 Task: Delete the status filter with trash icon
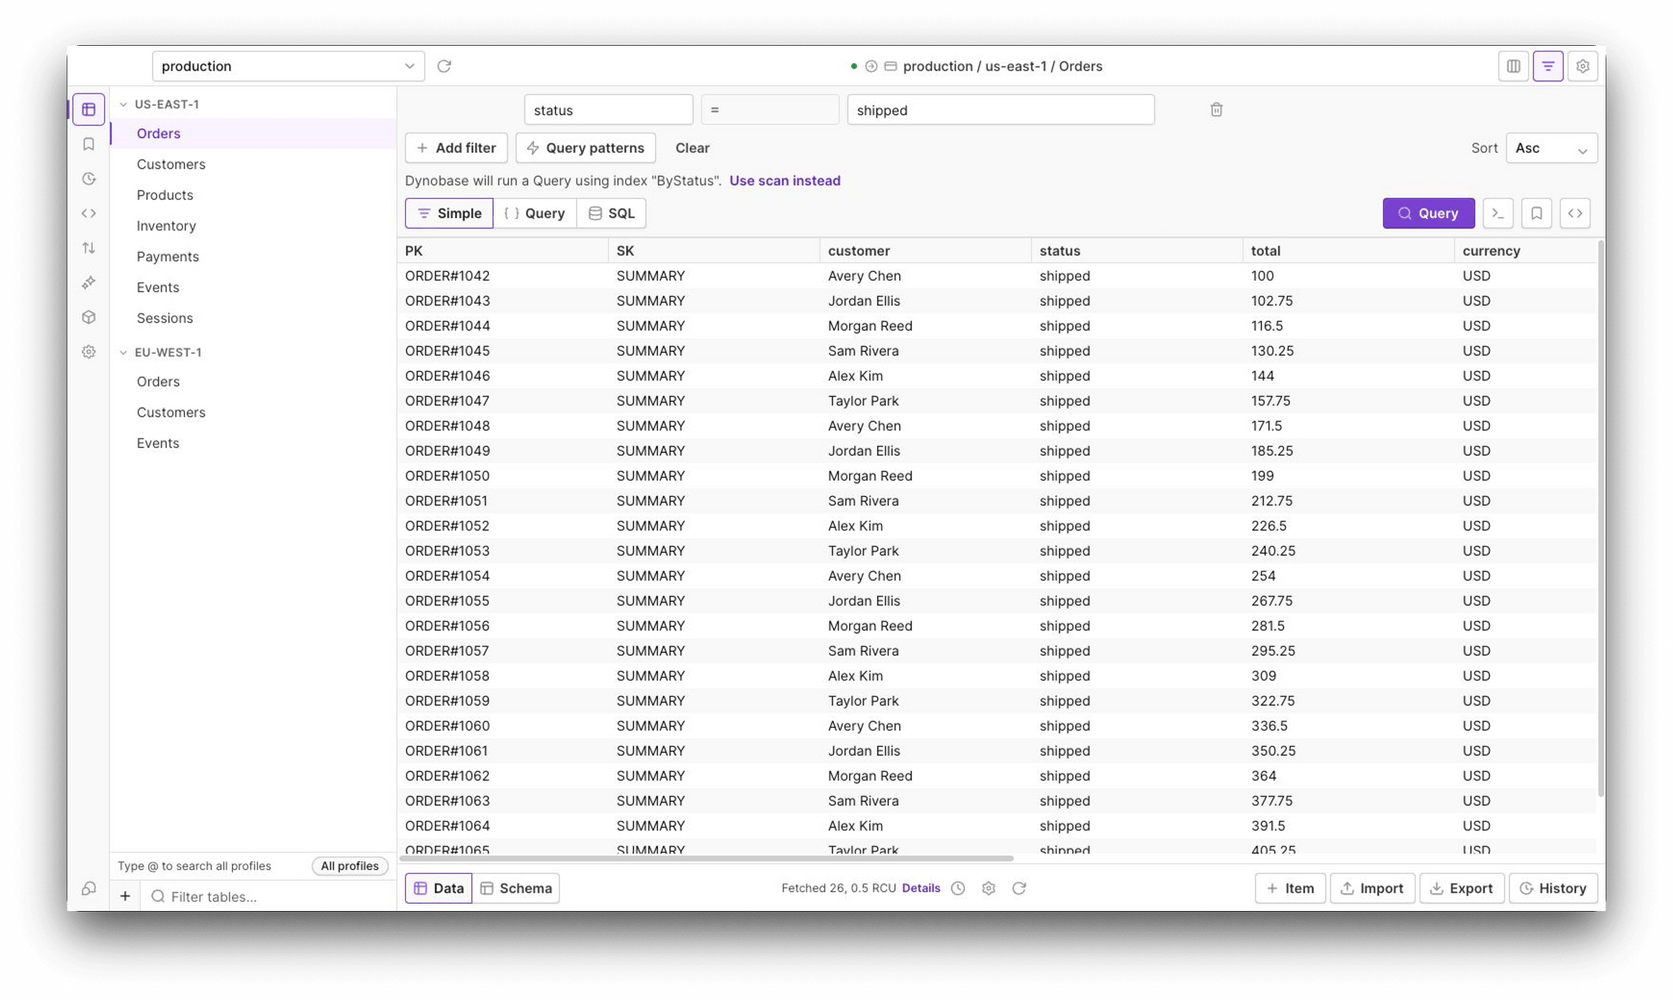[1216, 110]
